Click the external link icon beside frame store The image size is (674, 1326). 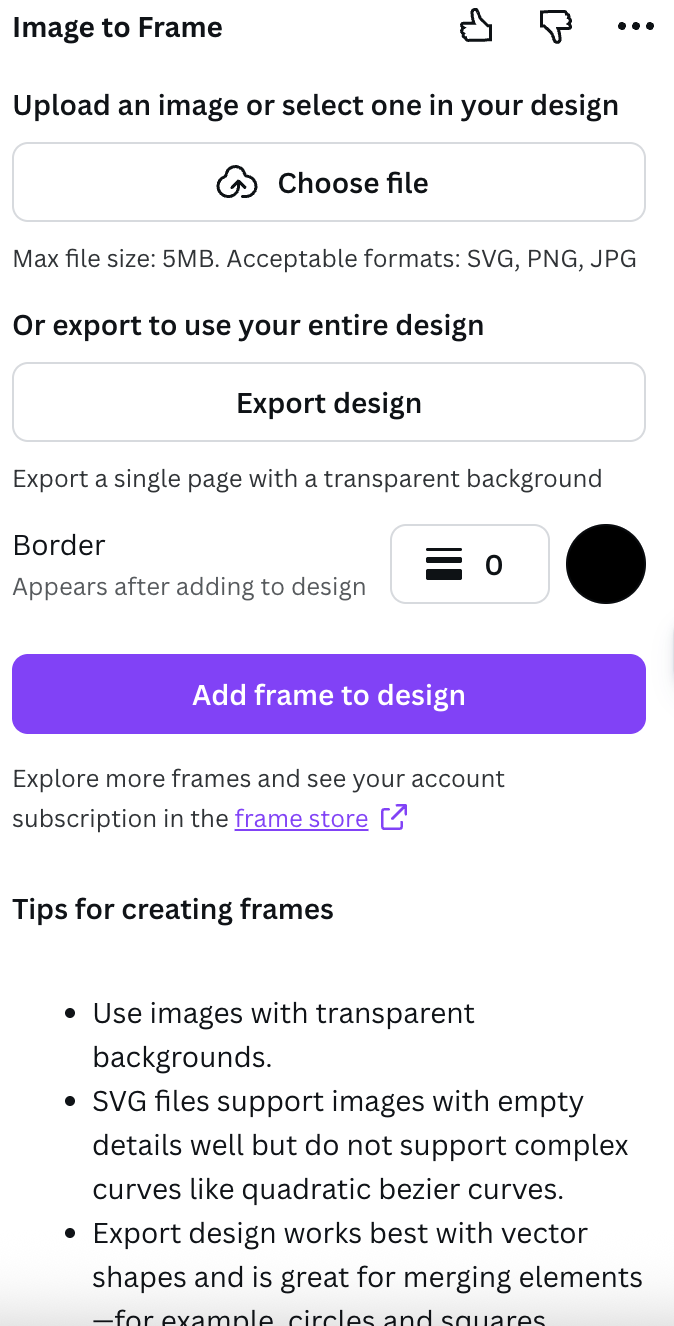393,818
